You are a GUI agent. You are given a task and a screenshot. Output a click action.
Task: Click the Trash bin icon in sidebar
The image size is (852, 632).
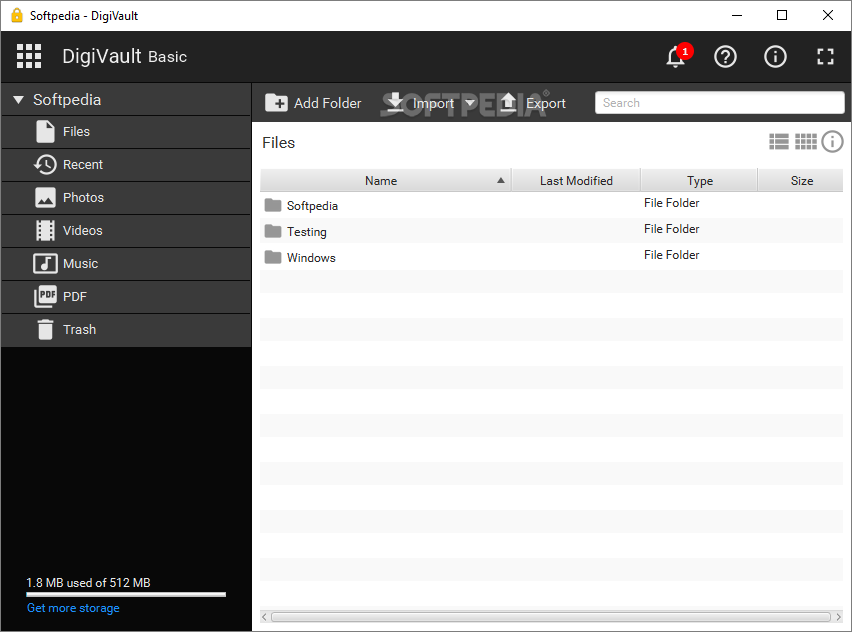click(45, 330)
